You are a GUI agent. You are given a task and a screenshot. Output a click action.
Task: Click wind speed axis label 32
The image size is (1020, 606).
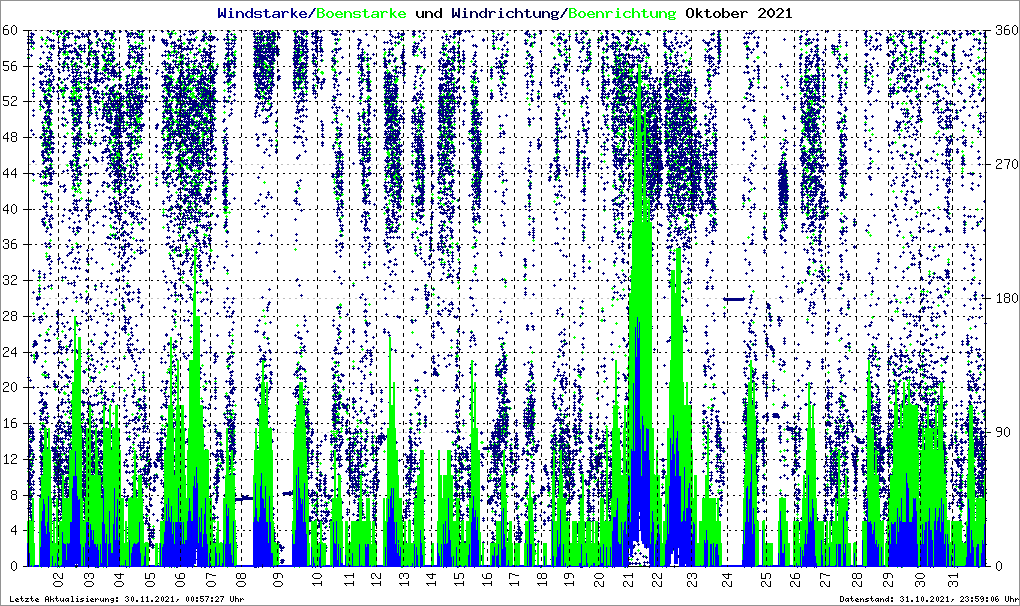(x=10, y=281)
